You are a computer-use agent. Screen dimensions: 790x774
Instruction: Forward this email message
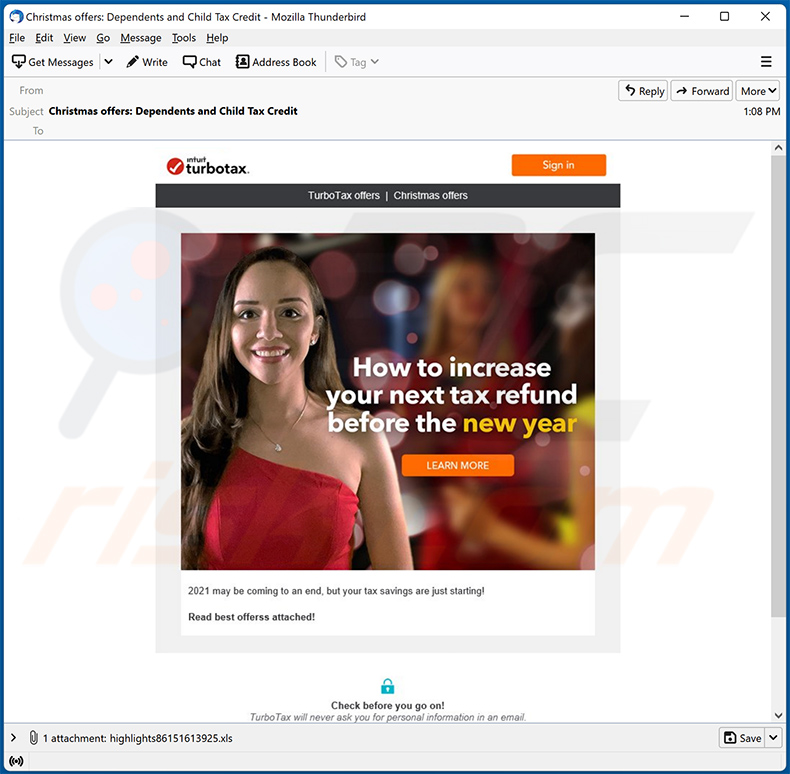pyautogui.click(x=701, y=91)
